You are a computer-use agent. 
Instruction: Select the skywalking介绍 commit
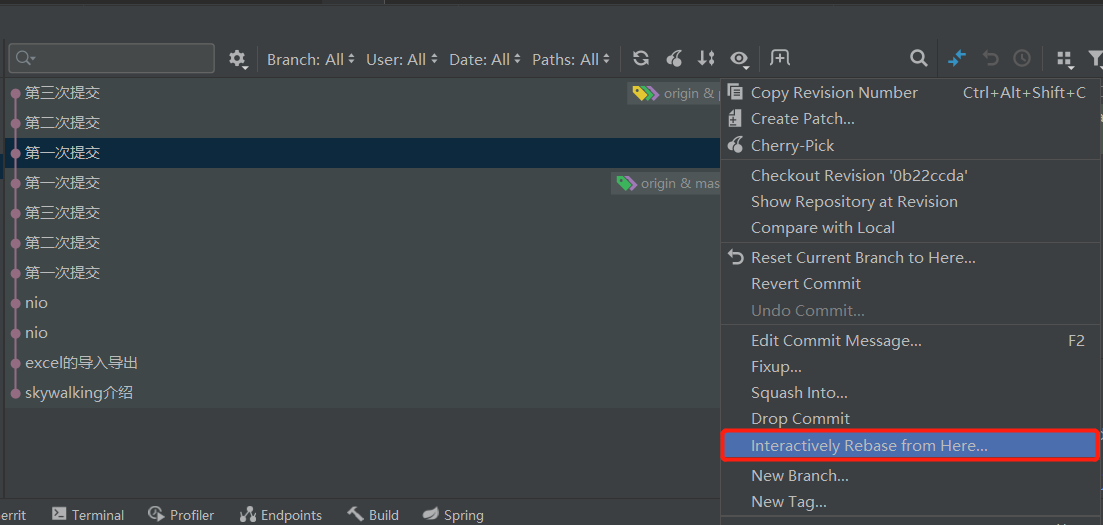pyautogui.click(x=363, y=393)
